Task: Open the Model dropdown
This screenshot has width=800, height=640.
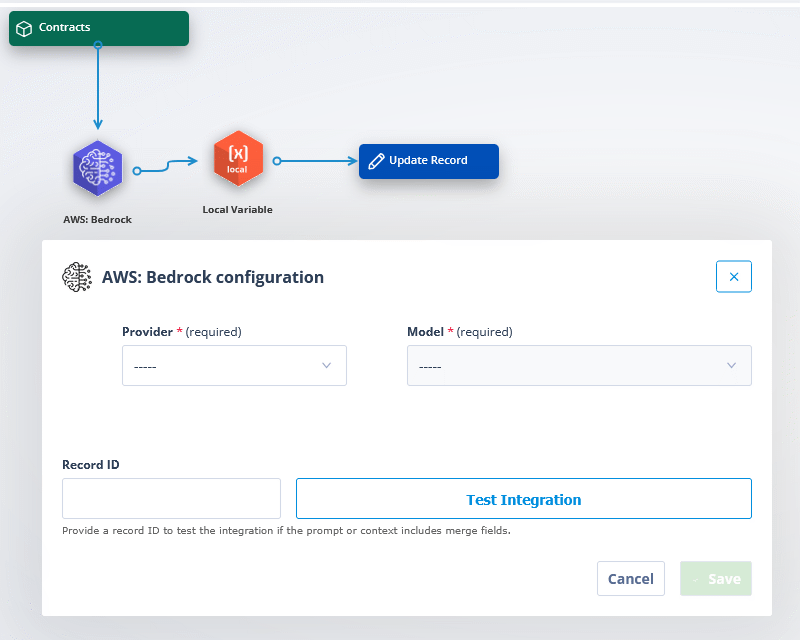Action: [x=579, y=365]
